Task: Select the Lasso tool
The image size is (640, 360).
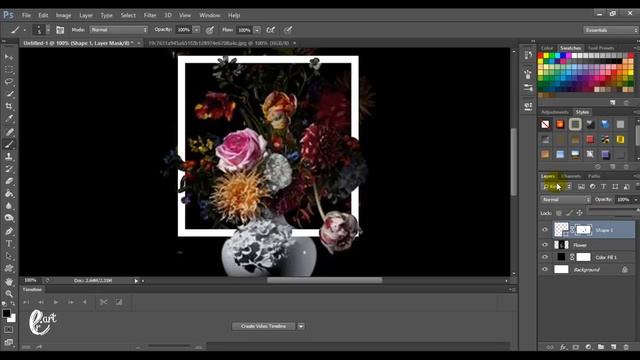Action: 9,82
